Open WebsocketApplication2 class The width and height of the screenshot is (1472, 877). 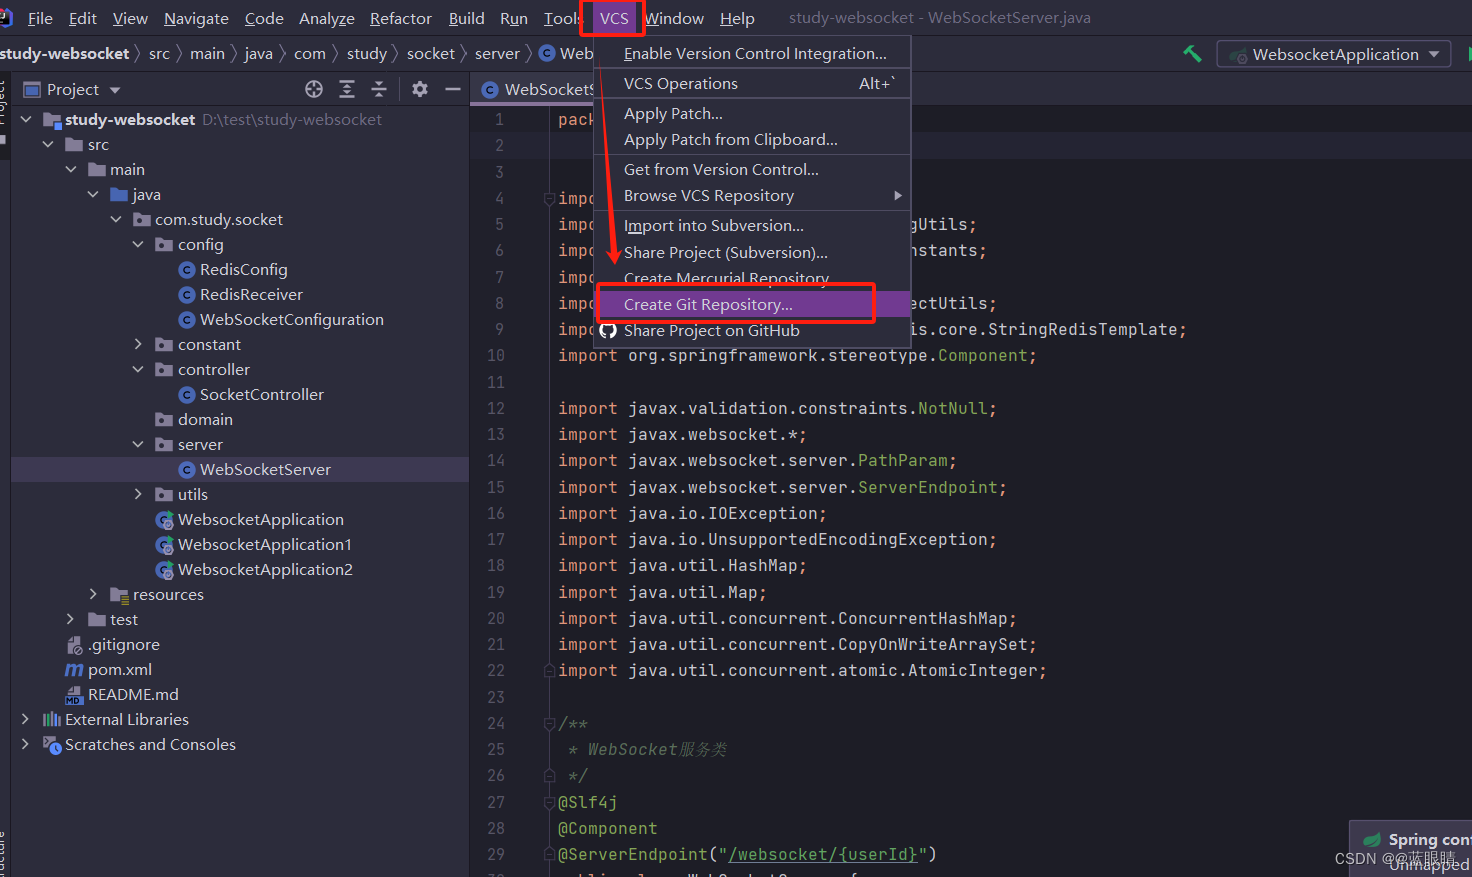(265, 569)
